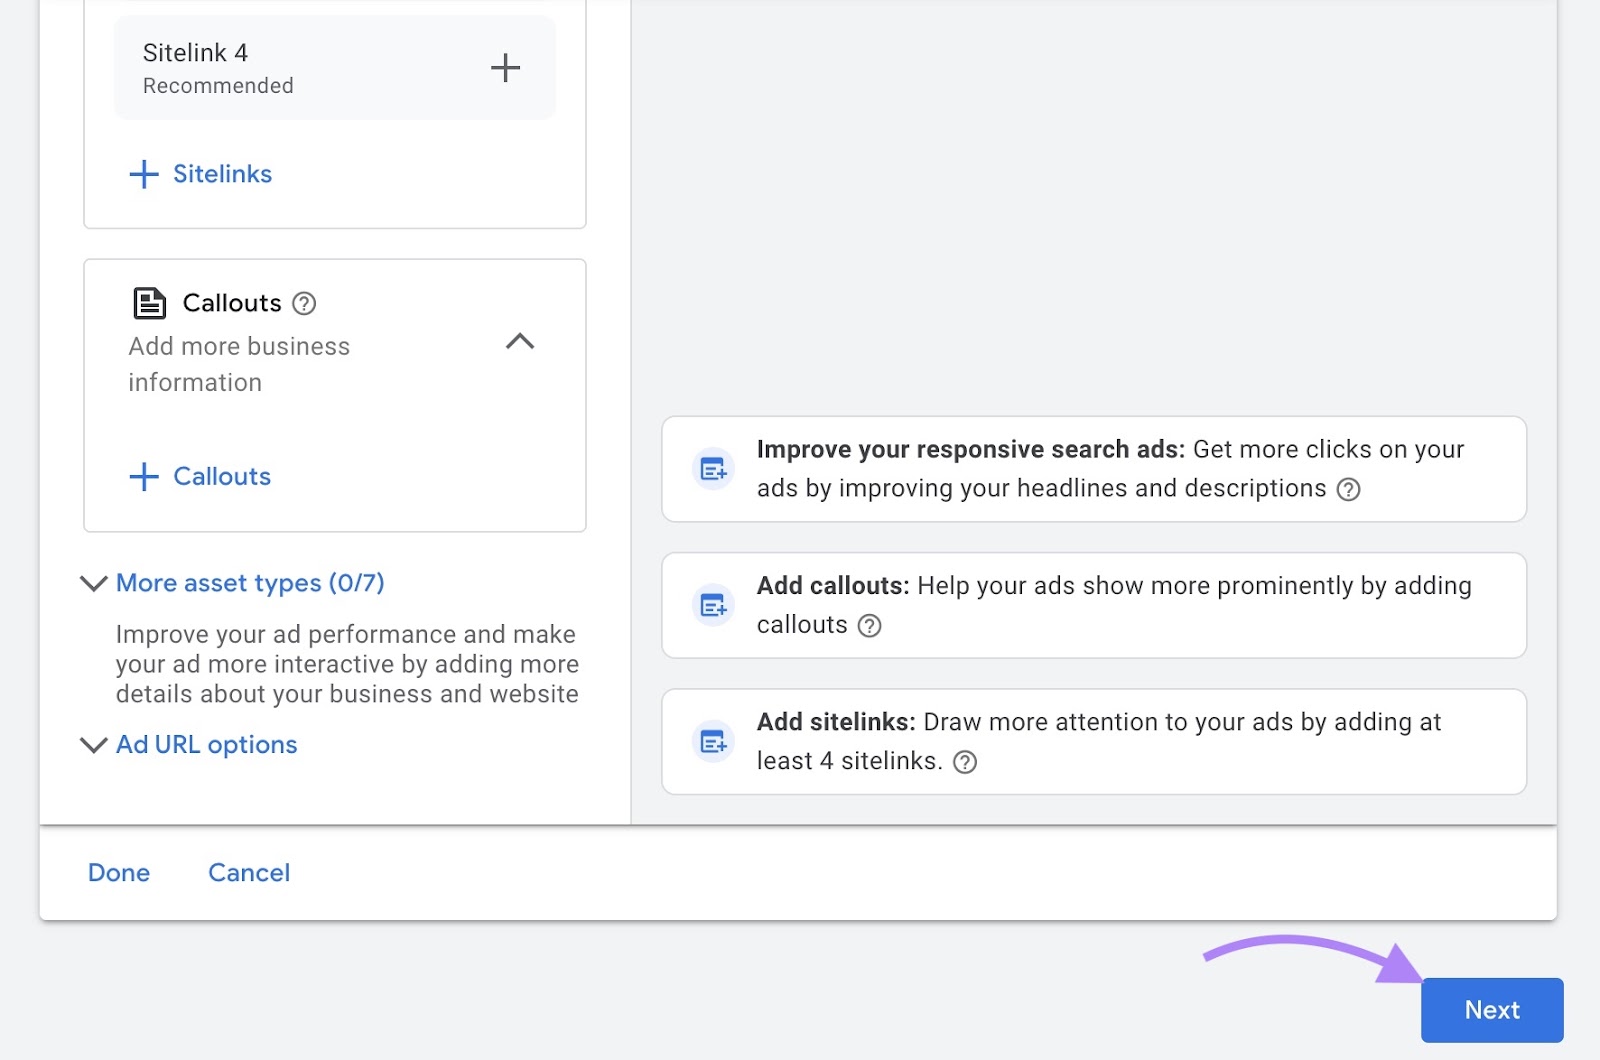
Task: Select the Add sitelinks suggestion card
Action: (x=1094, y=741)
